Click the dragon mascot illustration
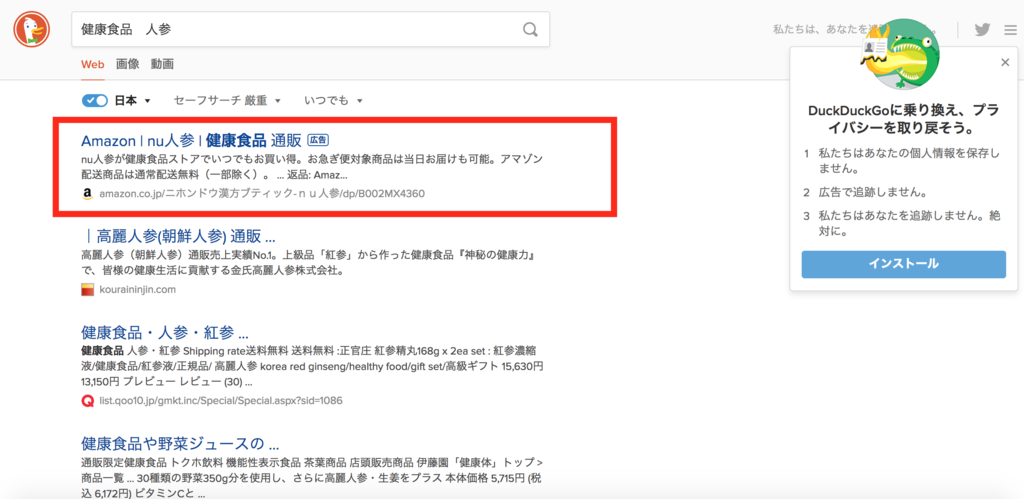The height and width of the screenshot is (499, 1024). 903,54
